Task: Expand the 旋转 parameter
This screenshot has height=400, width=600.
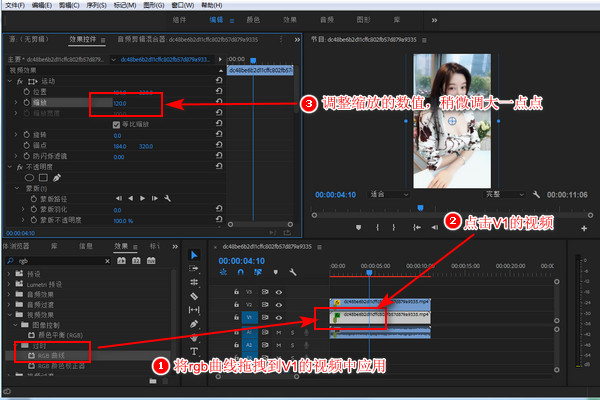Action: 16,134
